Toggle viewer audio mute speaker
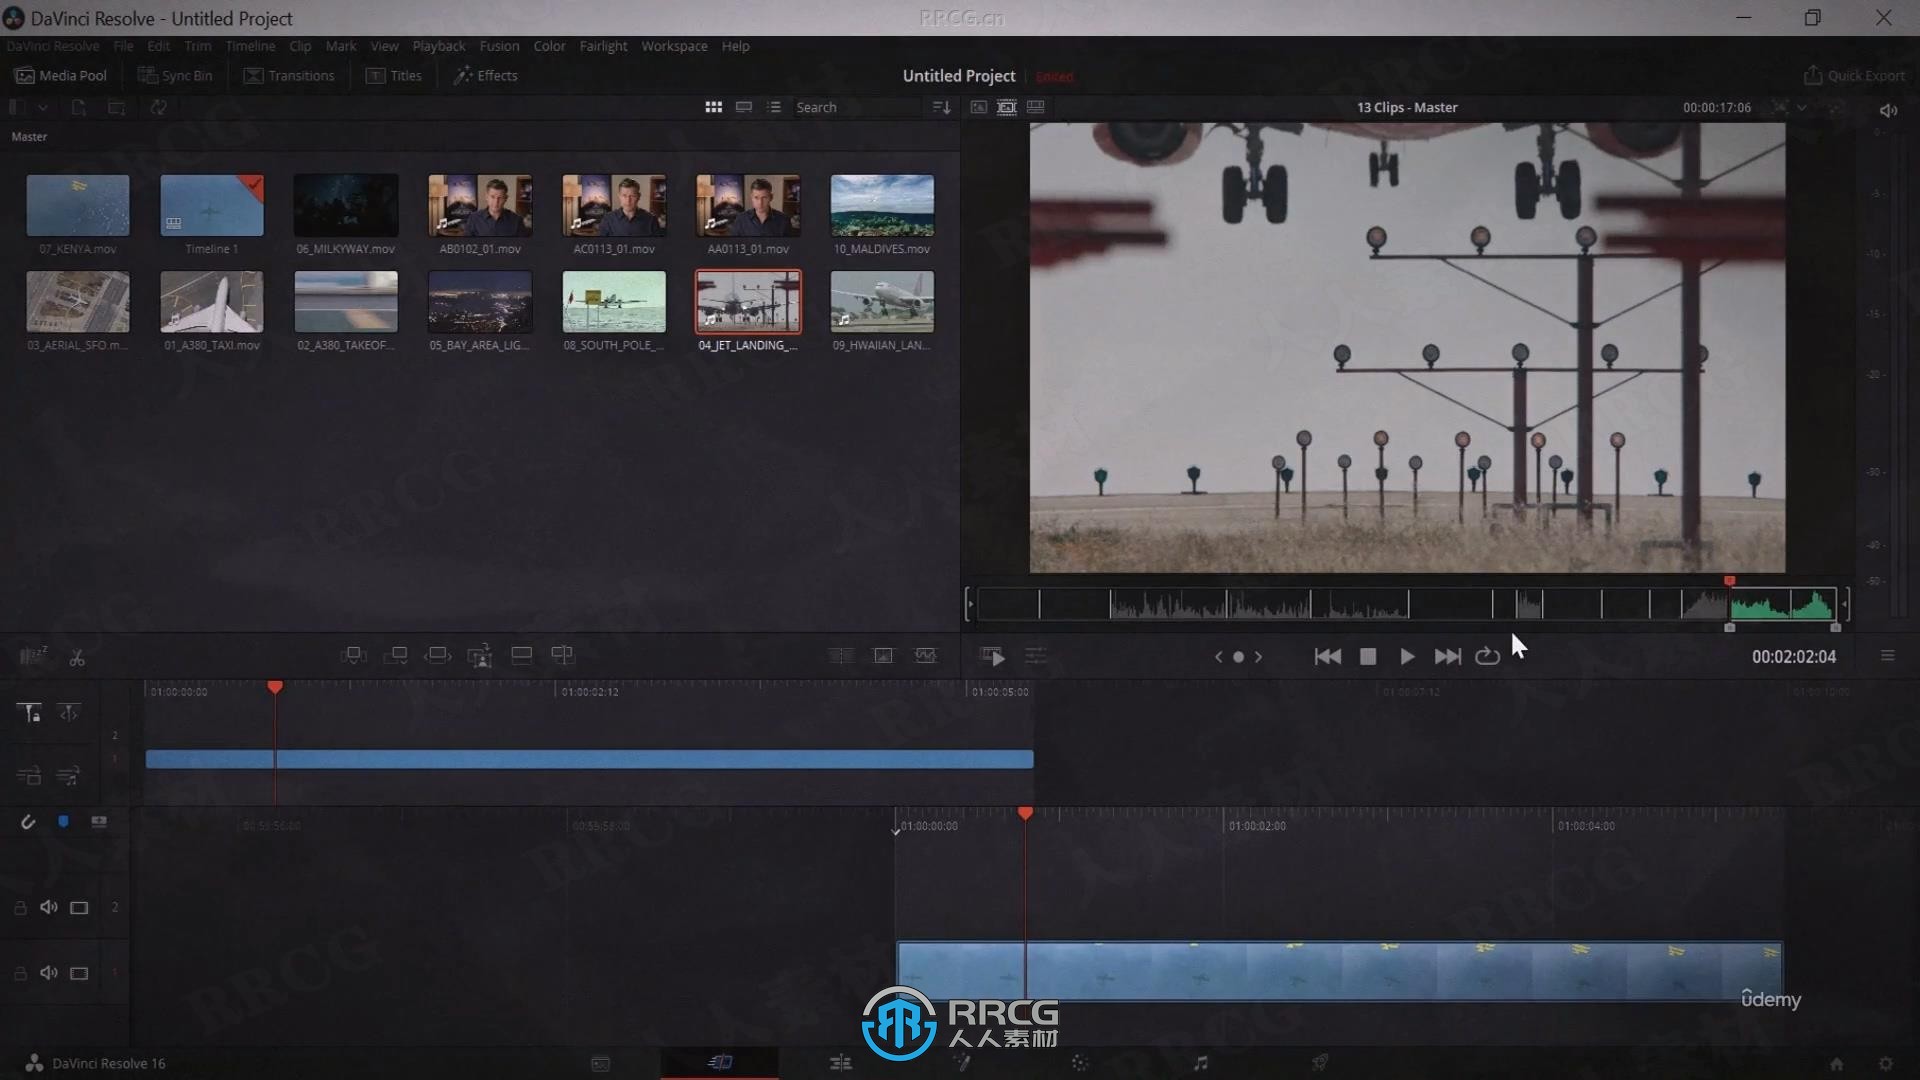1920x1080 pixels. (1888, 110)
